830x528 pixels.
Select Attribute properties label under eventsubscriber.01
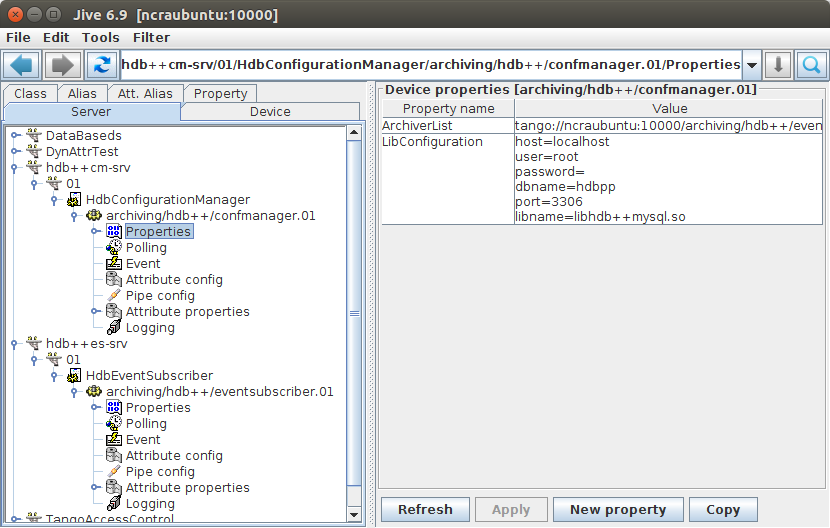[x=187, y=487]
